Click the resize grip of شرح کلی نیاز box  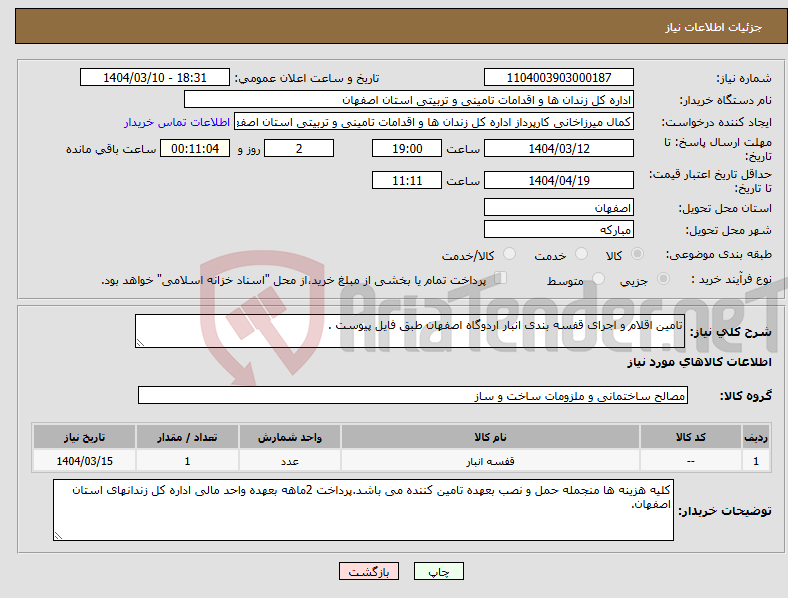pos(140,343)
